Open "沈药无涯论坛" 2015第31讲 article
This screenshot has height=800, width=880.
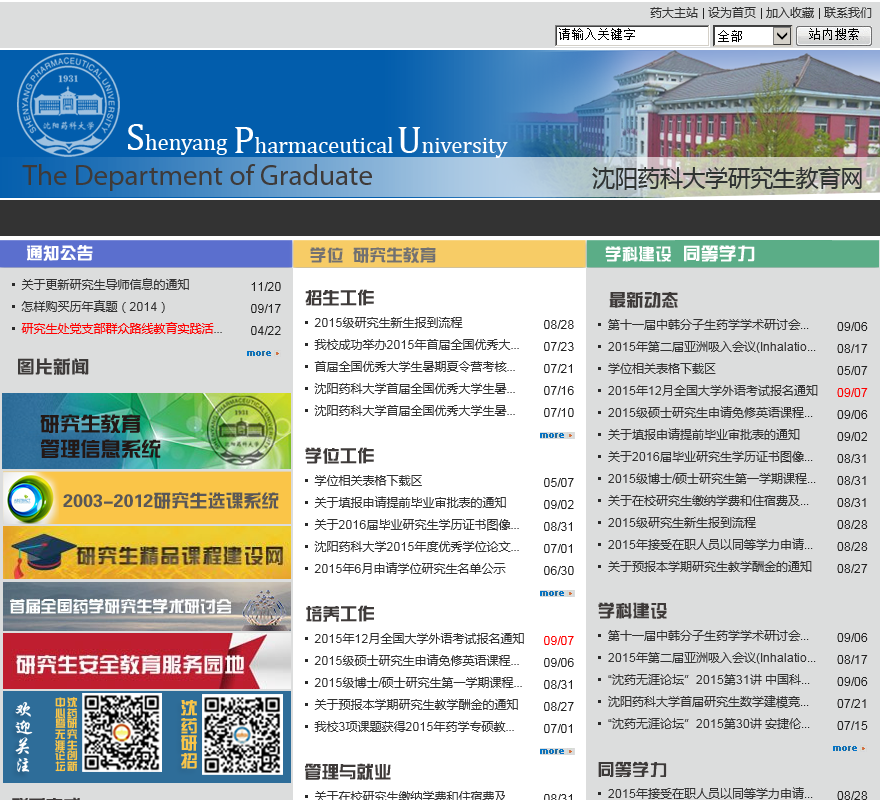point(708,680)
